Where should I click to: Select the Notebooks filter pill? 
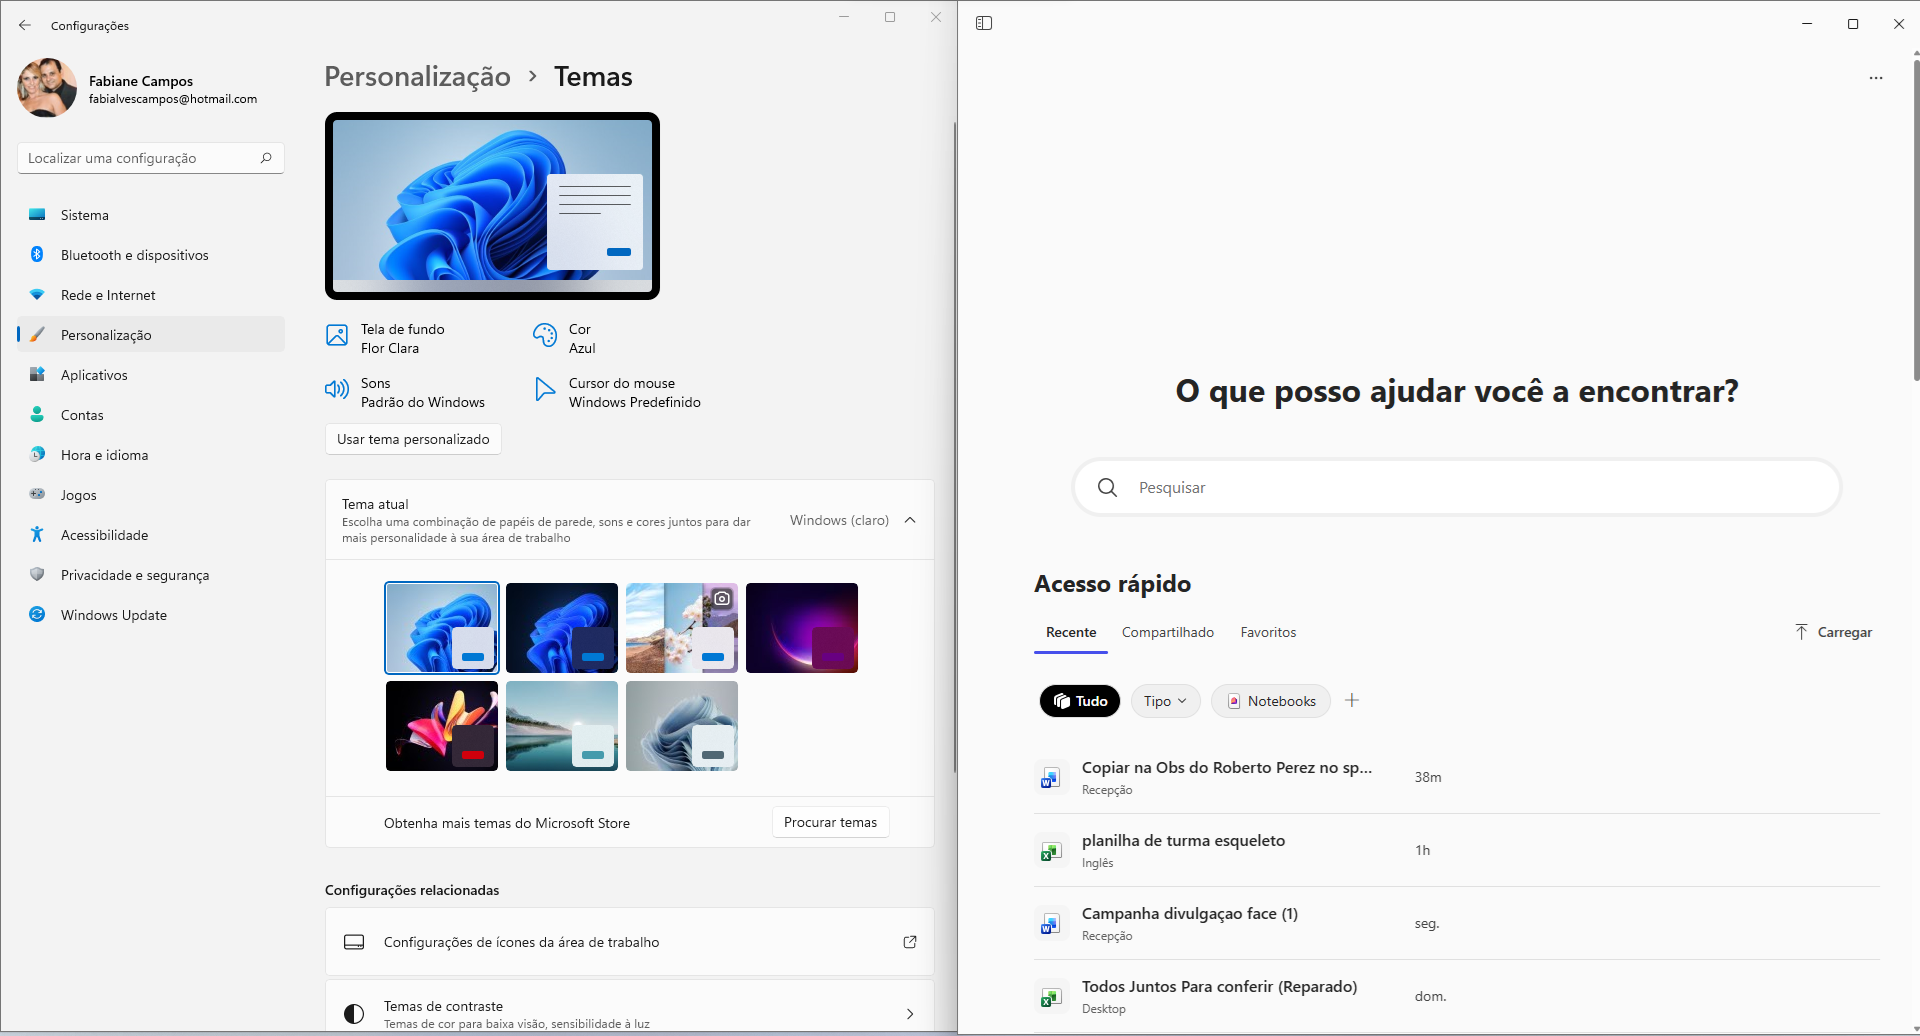point(1271,701)
